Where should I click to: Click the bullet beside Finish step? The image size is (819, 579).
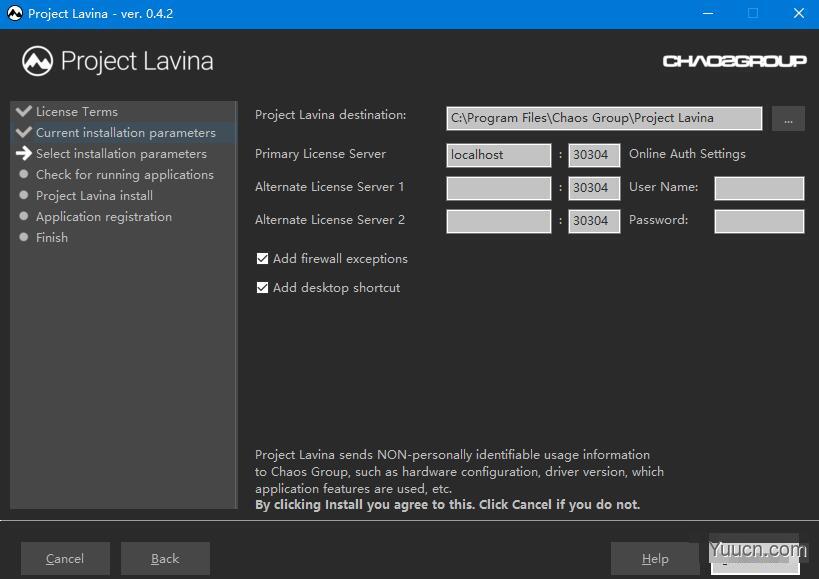[24, 237]
